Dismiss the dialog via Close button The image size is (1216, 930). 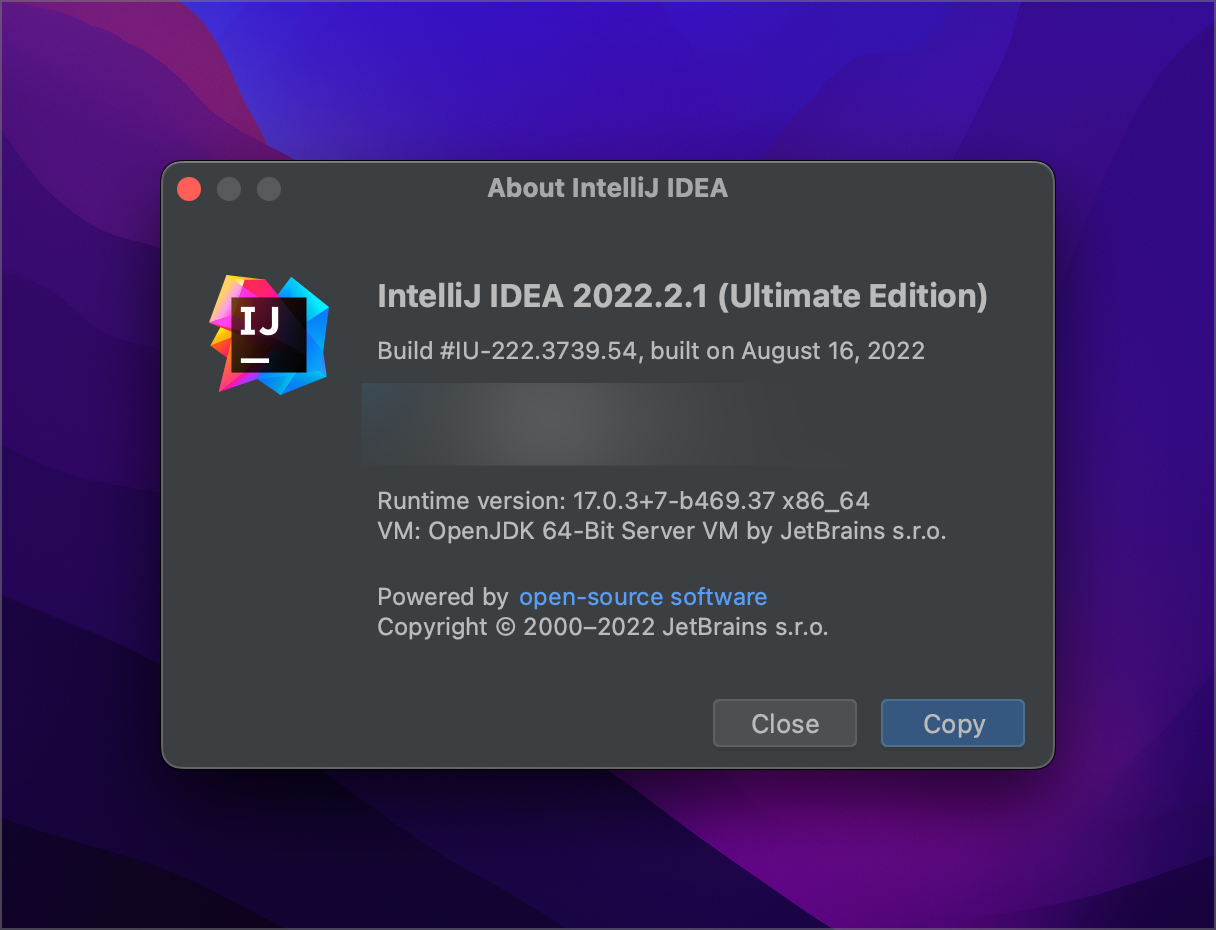pyautogui.click(x=784, y=723)
